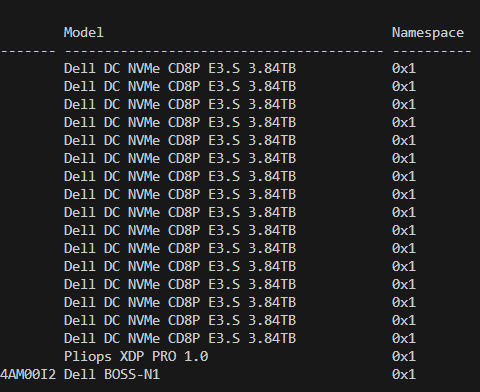Click the dashed separator above serial column
This screenshot has height=392, width=480.
(x=28, y=51)
